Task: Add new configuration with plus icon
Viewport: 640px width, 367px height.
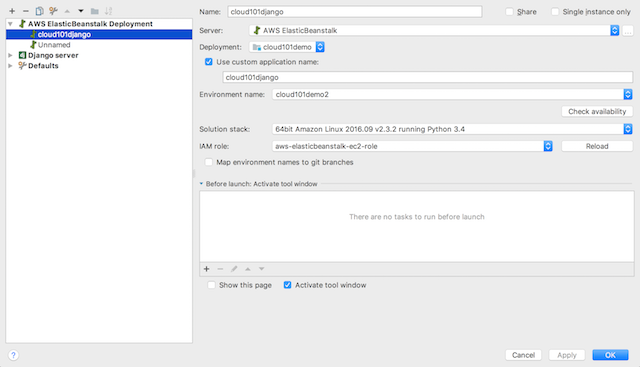Action: (12, 11)
